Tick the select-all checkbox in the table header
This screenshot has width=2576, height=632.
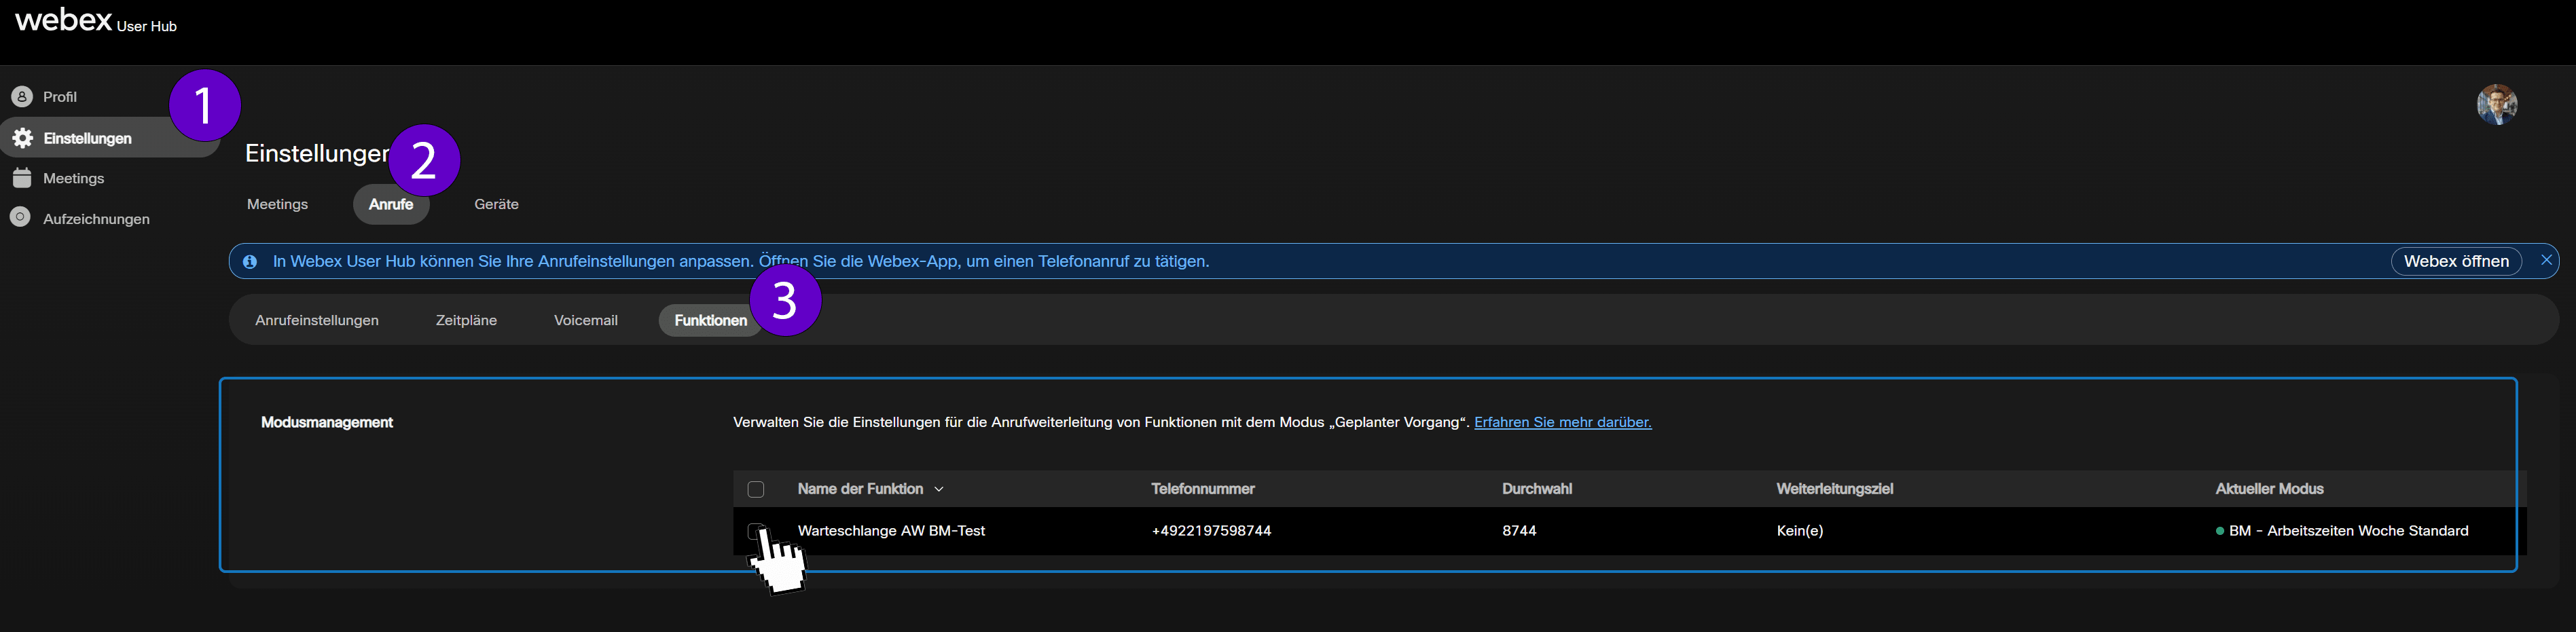tap(756, 489)
